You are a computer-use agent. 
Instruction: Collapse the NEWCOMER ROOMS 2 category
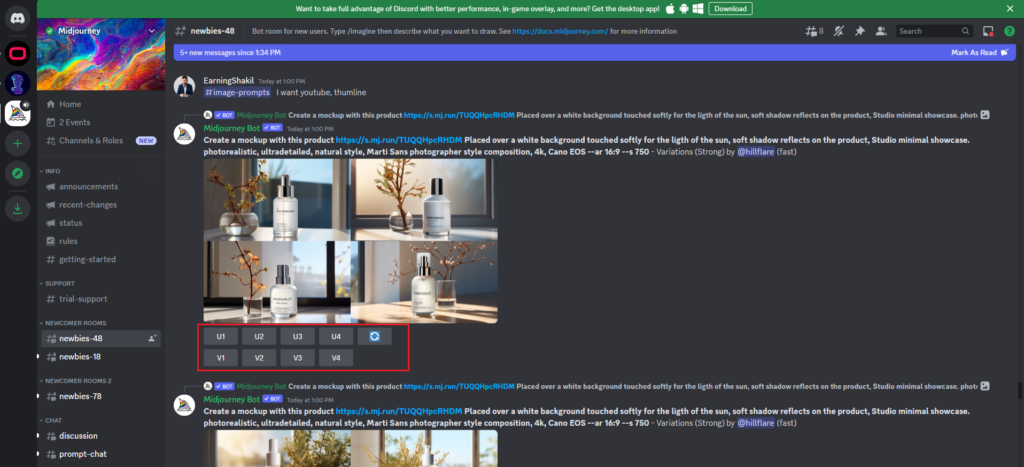pyautogui.click(x=77, y=380)
